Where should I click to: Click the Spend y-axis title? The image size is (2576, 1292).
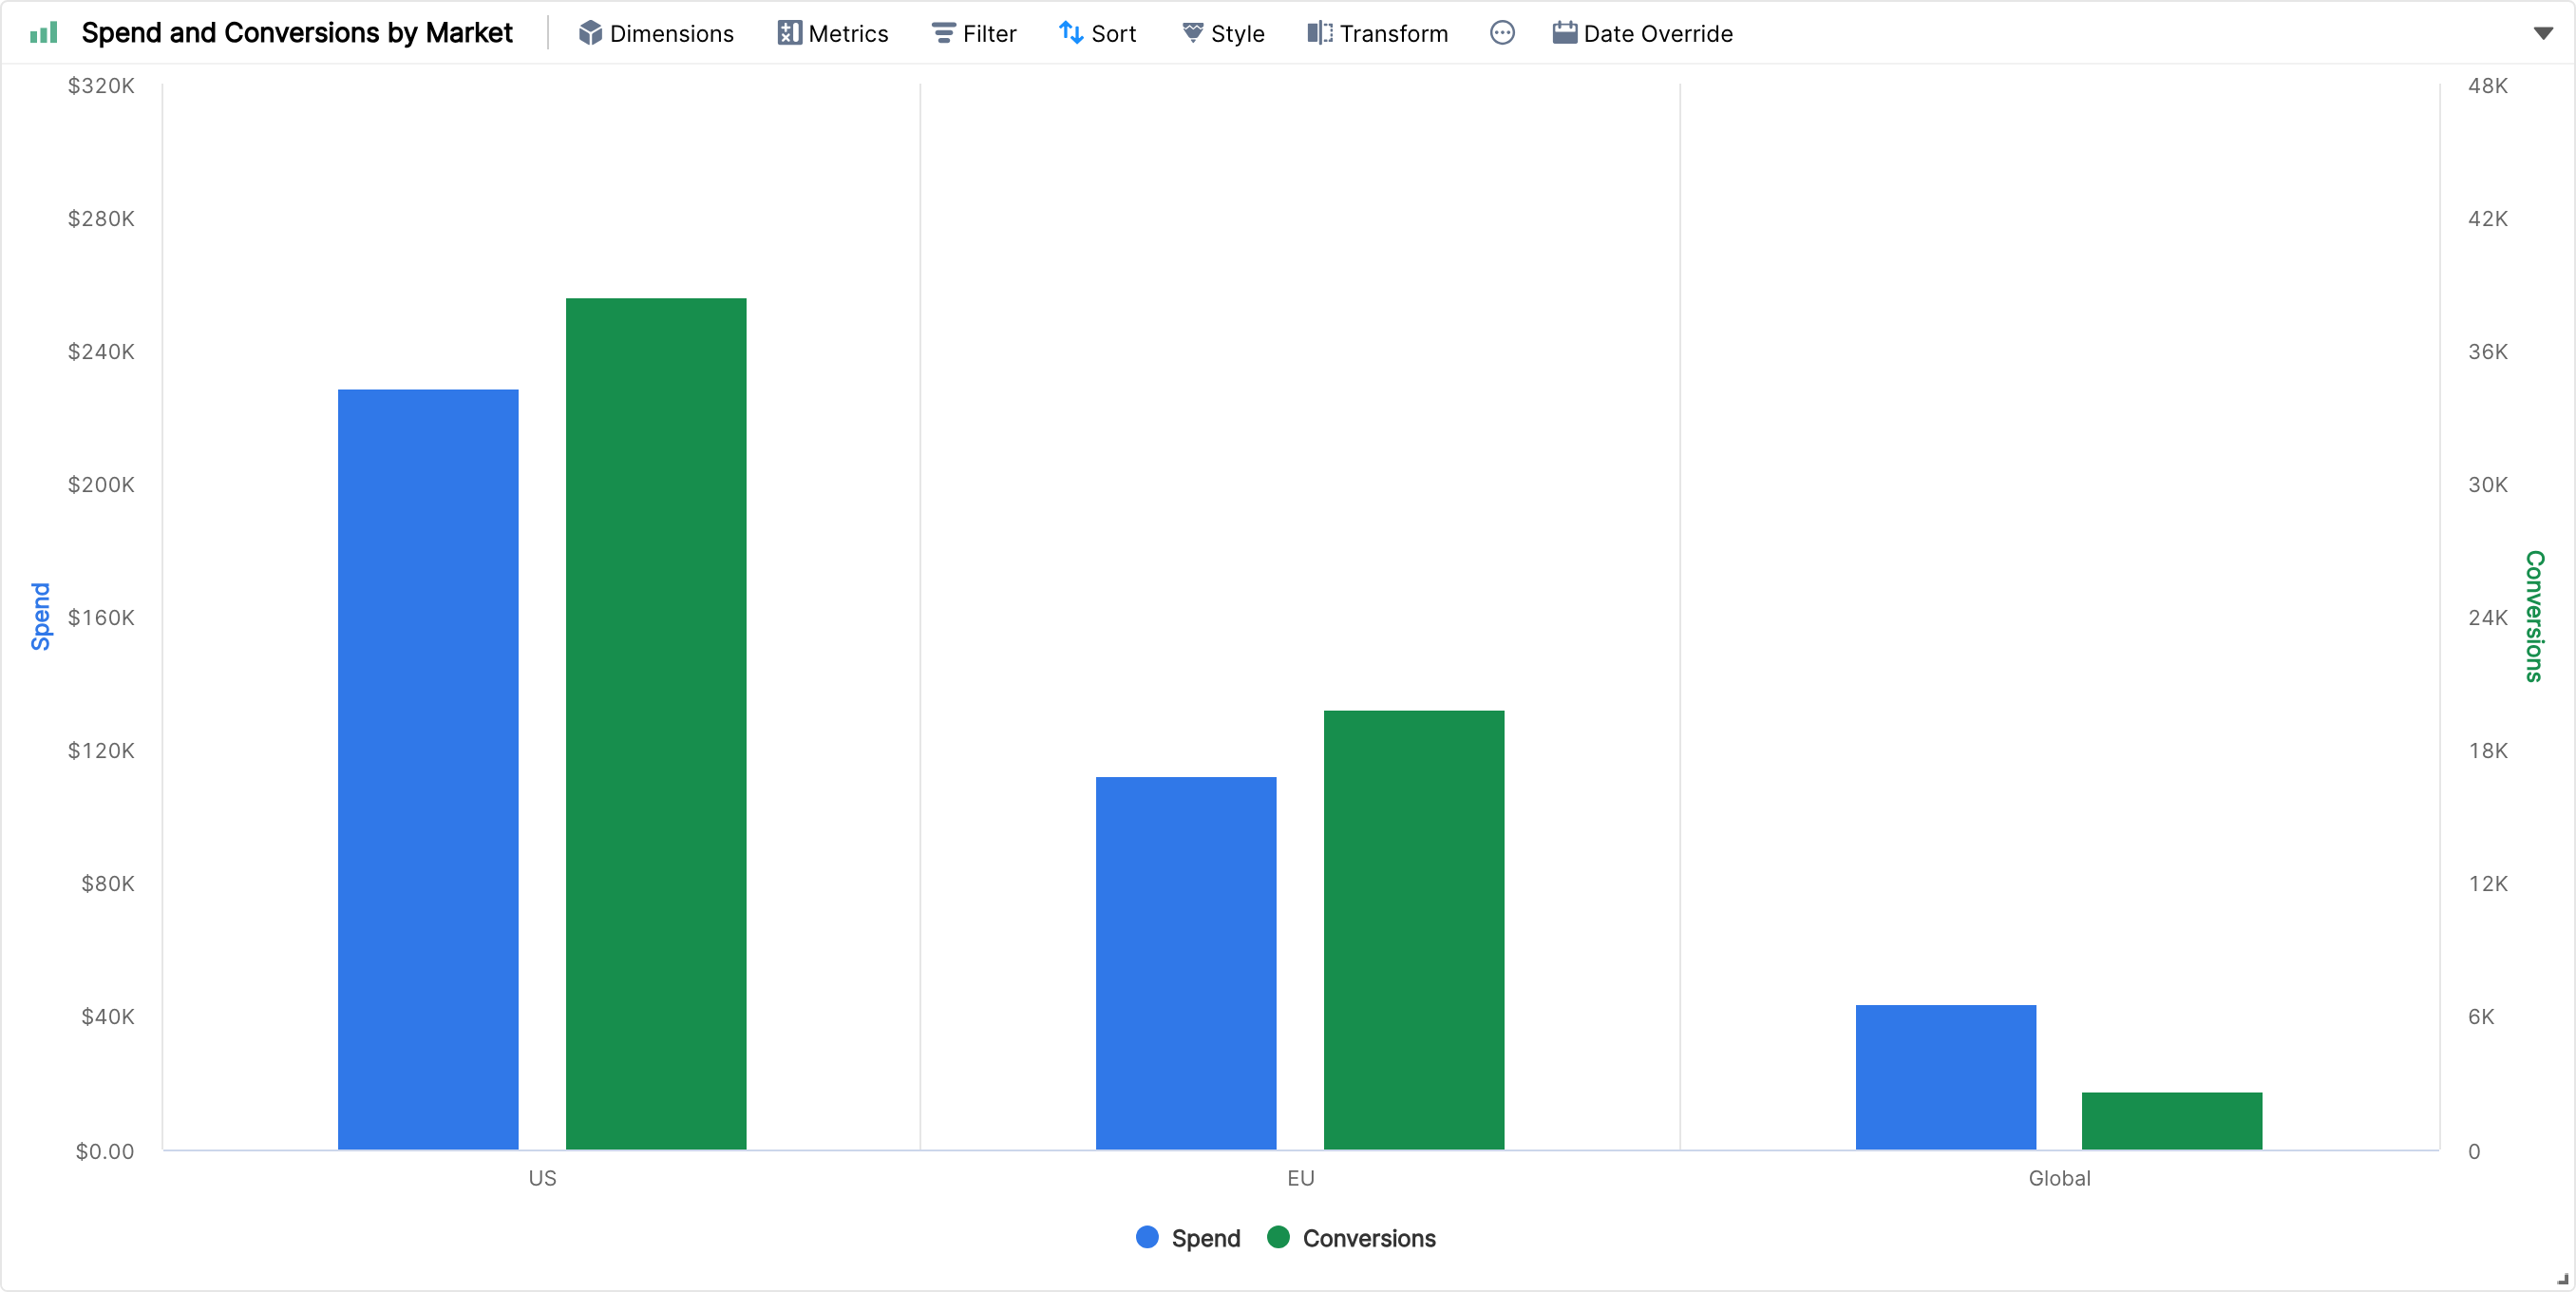[x=40, y=616]
